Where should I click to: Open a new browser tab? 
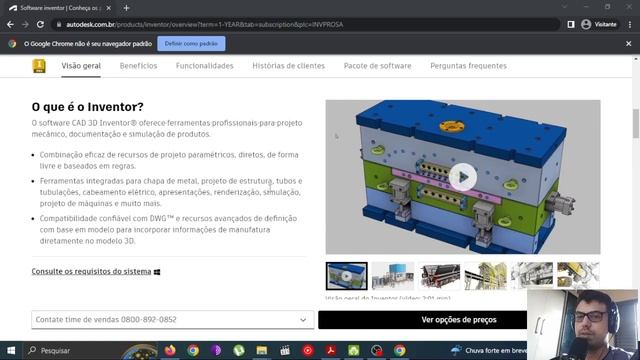126,8
